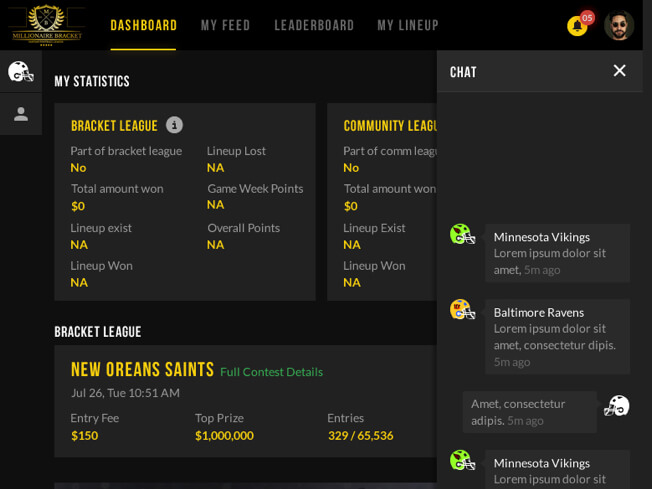Viewport: 652px width, 489px height.
Task: Switch to the Dashboard tab
Action: pos(143,25)
